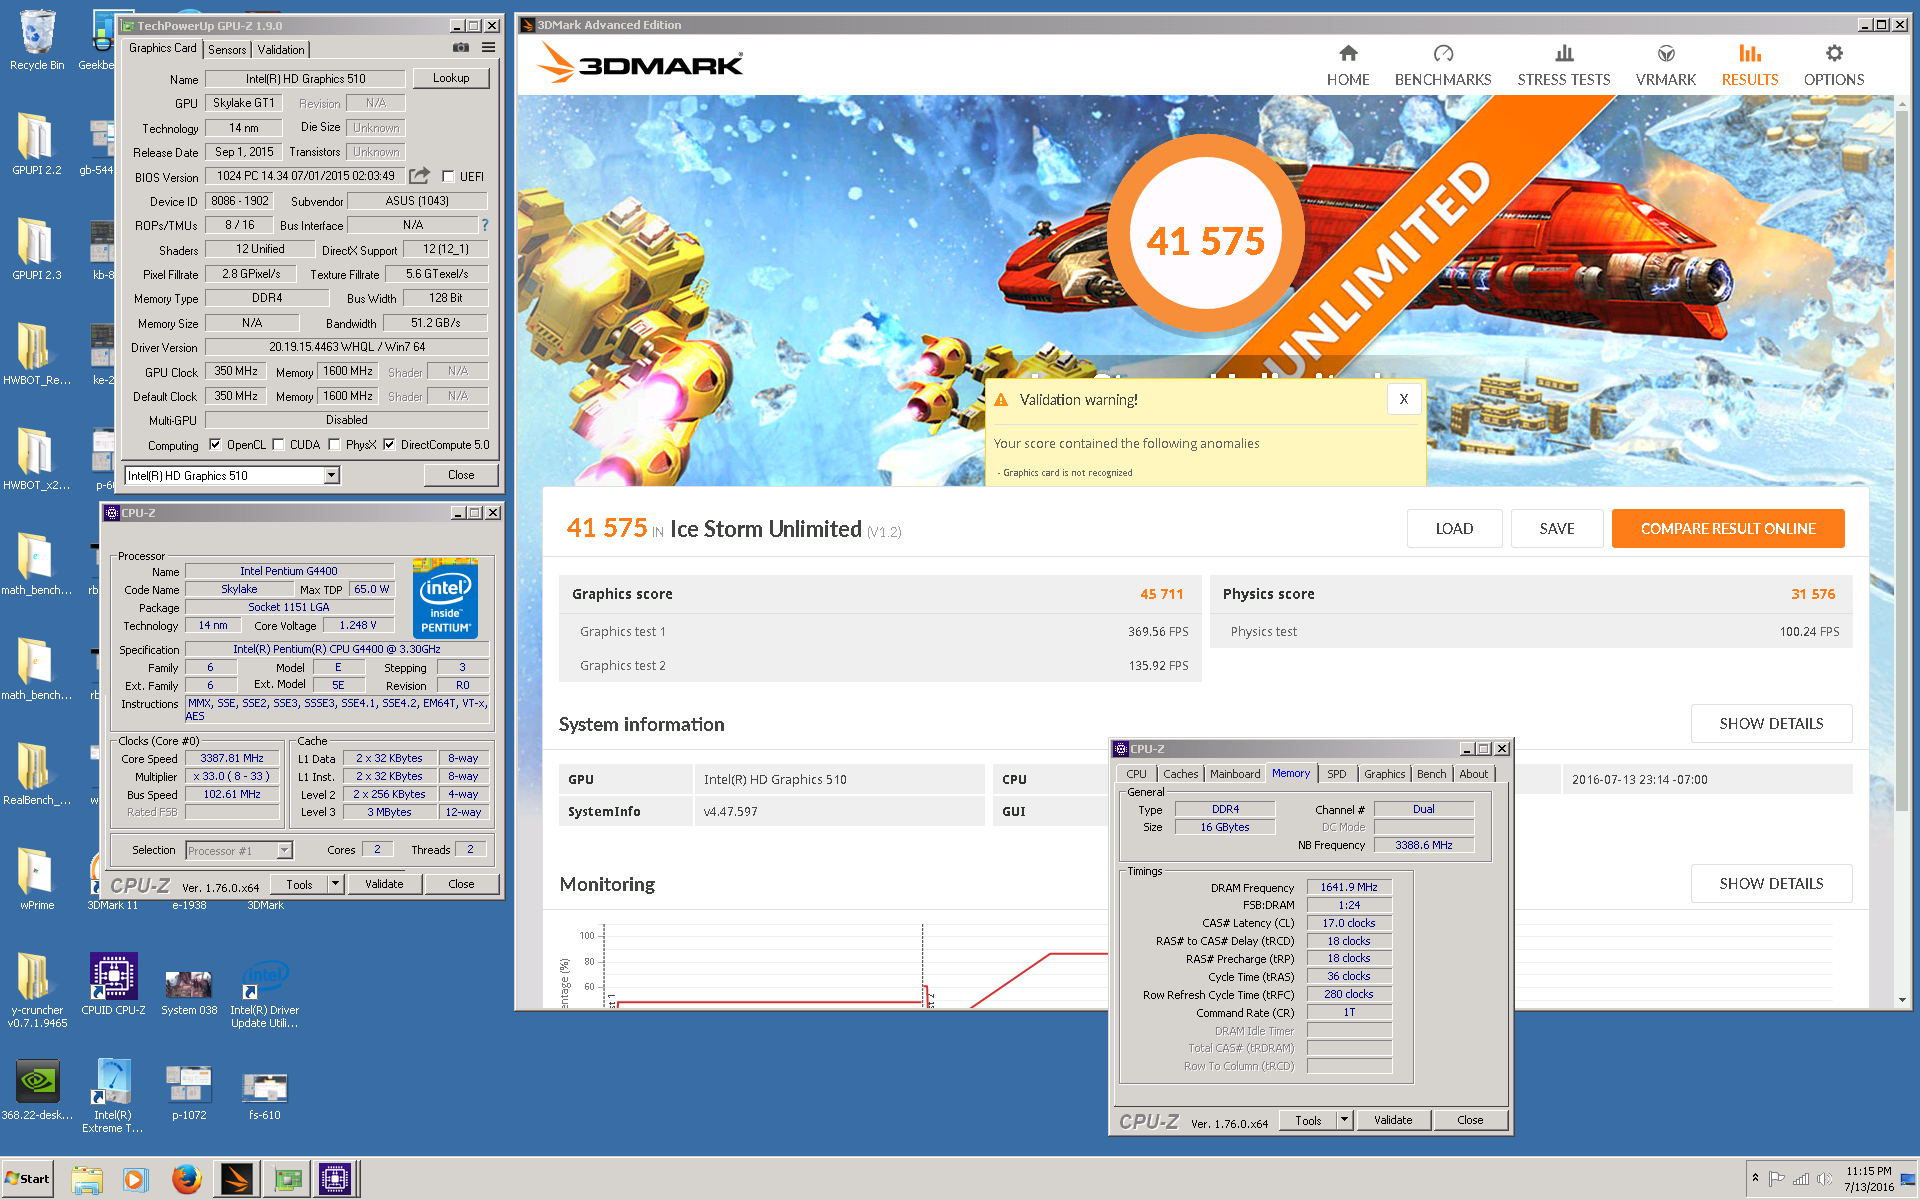Open Windows Explorer from taskbar
Image resolution: width=1920 pixels, height=1200 pixels.
[x=87, y=1179]
